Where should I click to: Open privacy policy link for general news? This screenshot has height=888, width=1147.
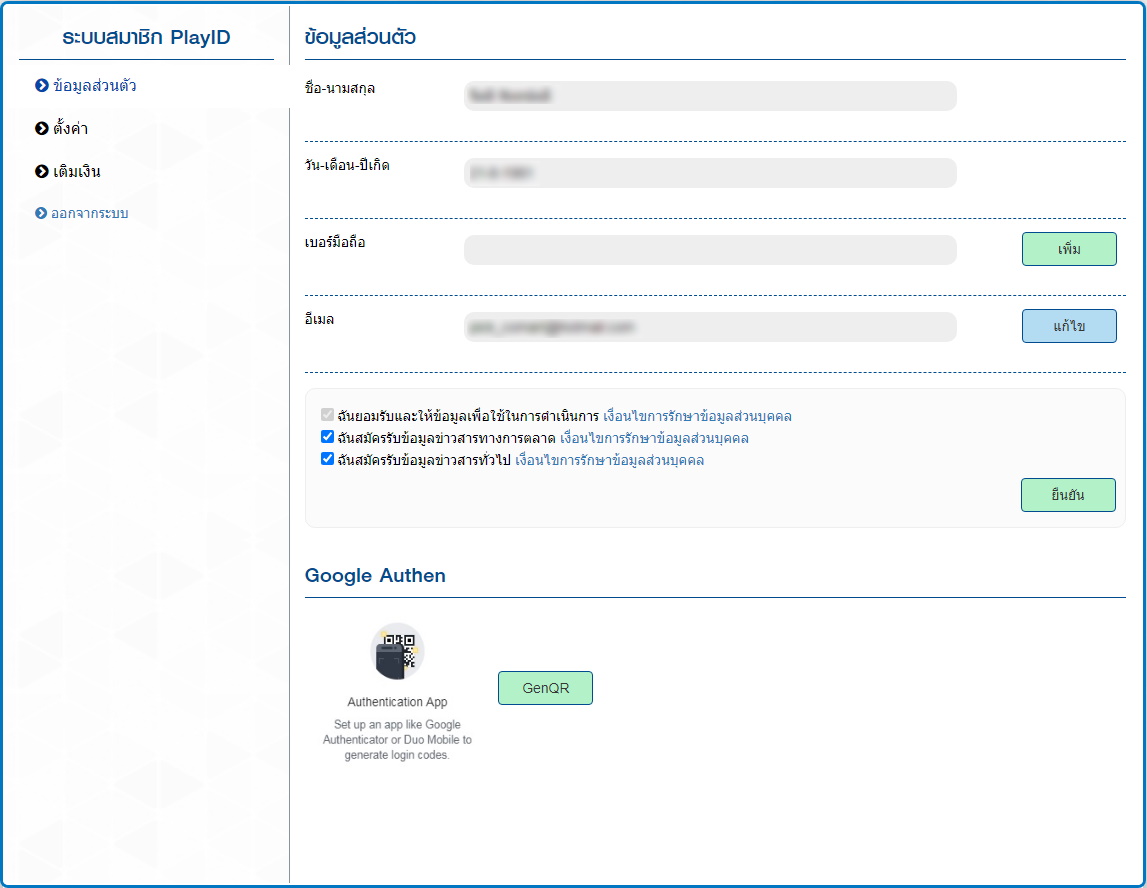point(609,460)
